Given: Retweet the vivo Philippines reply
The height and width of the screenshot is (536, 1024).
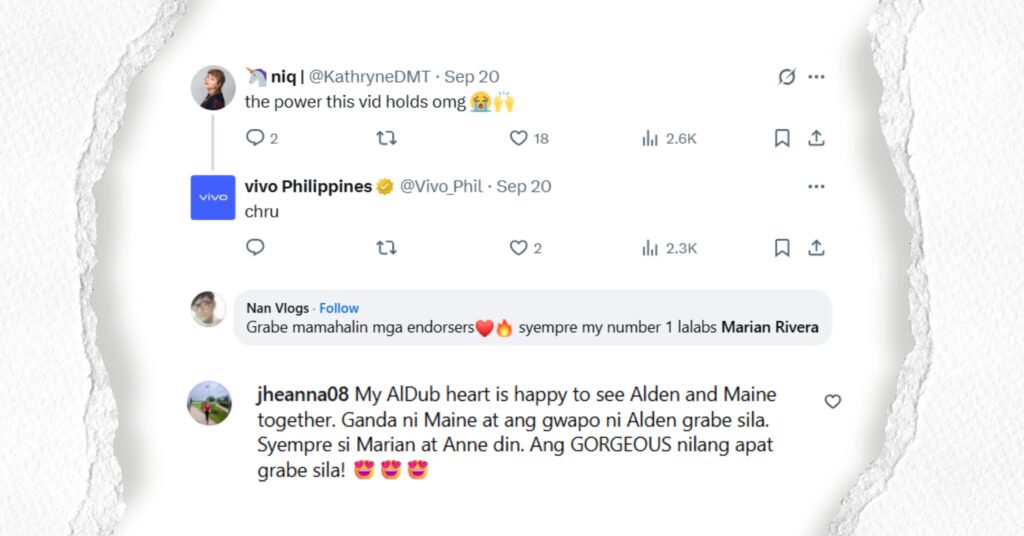Looking at the screenshot, I should coord(386,247).
